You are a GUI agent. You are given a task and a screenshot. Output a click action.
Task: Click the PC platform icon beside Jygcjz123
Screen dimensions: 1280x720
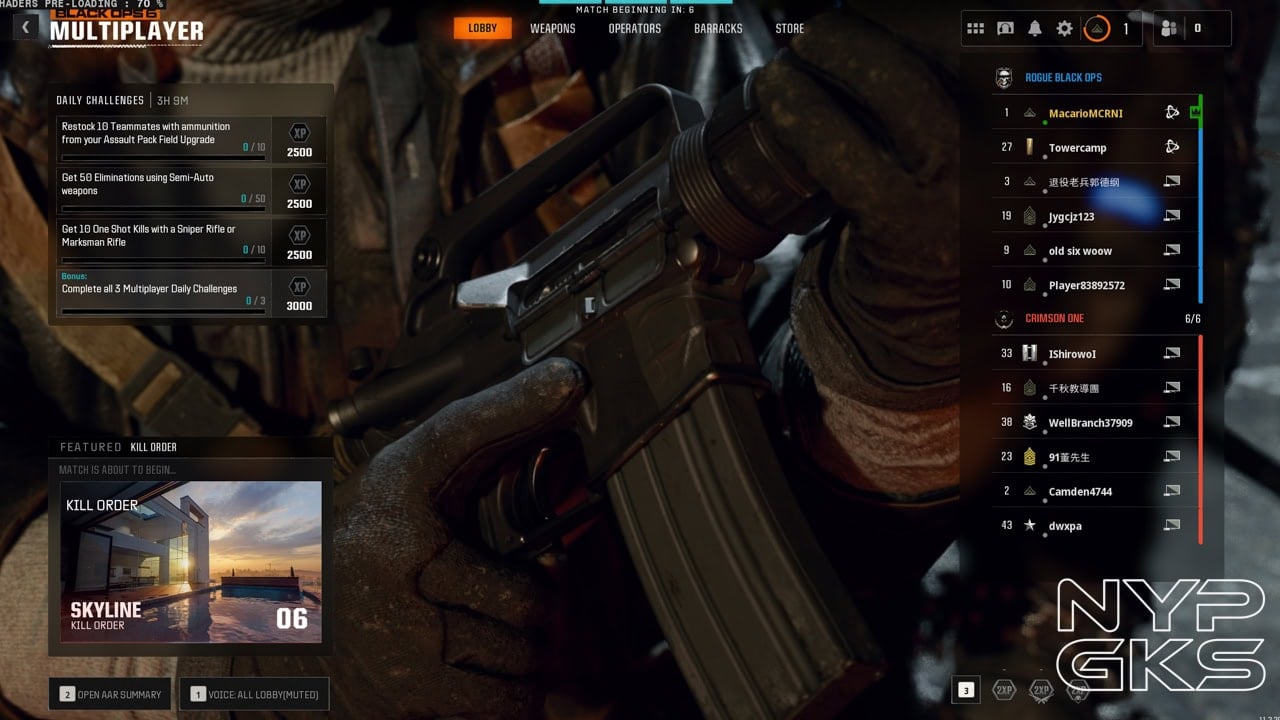pyautogui.click(x=1172, y=216)
